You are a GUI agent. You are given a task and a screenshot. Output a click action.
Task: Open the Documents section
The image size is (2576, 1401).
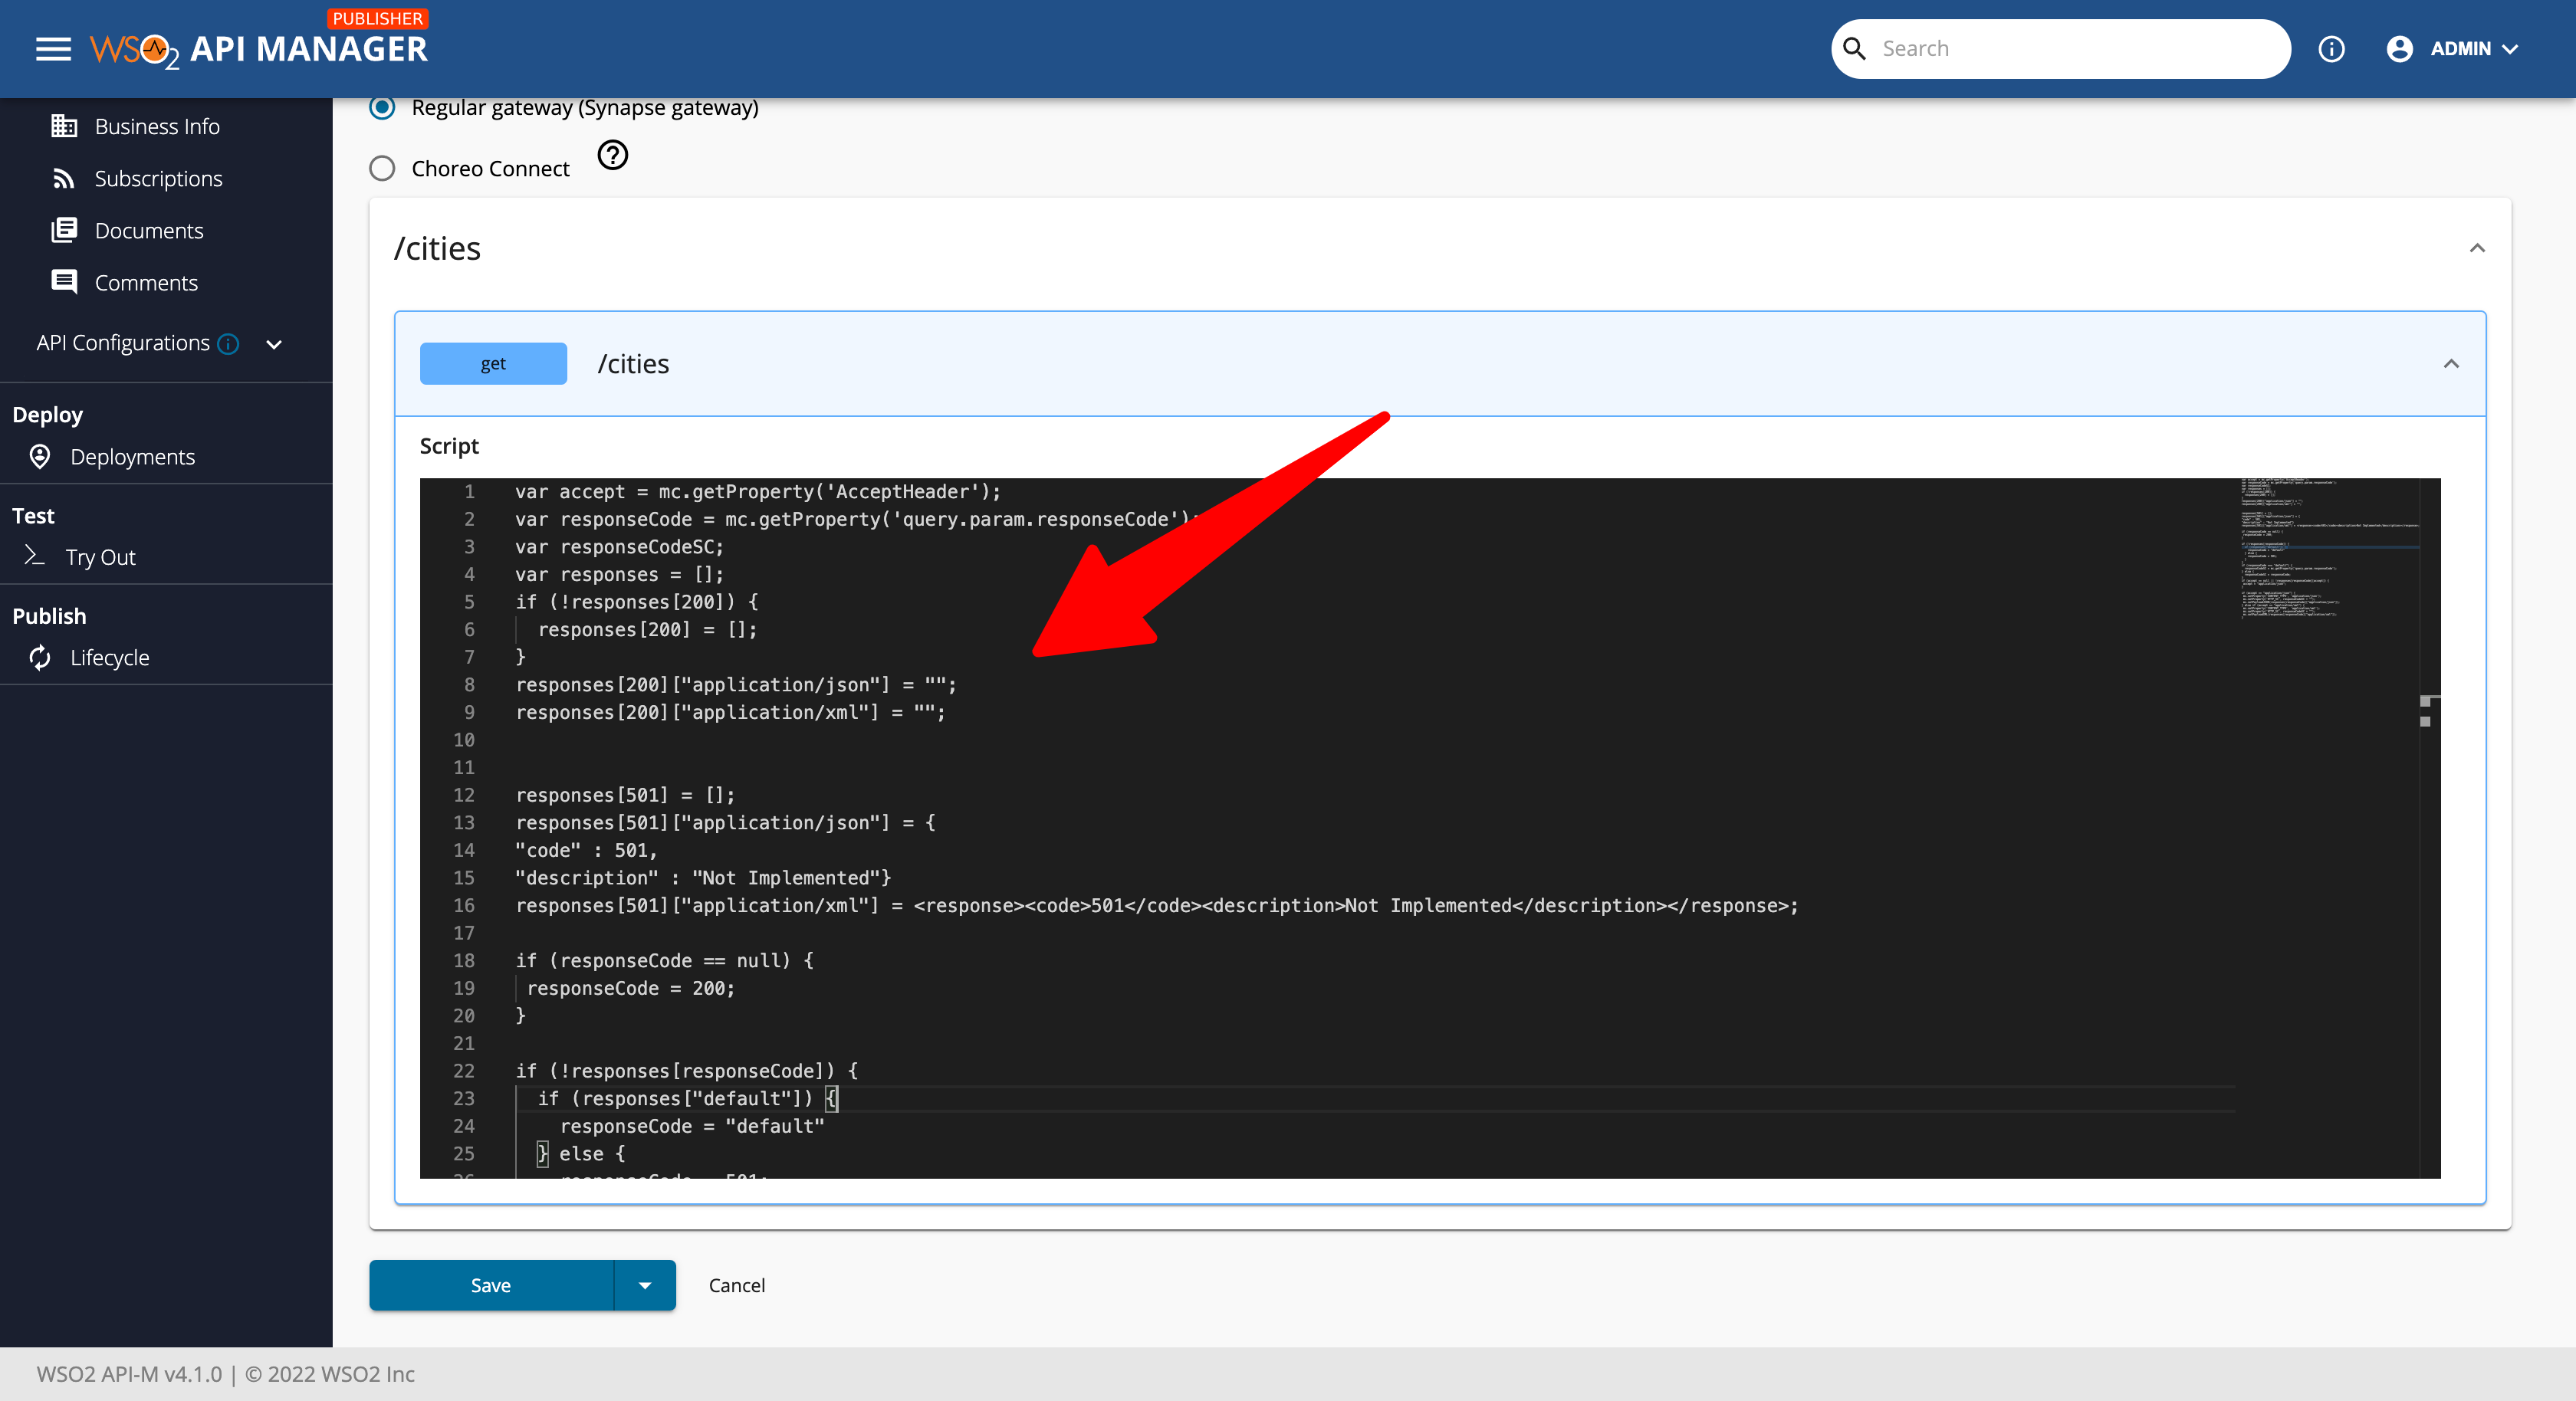[151, 230]
